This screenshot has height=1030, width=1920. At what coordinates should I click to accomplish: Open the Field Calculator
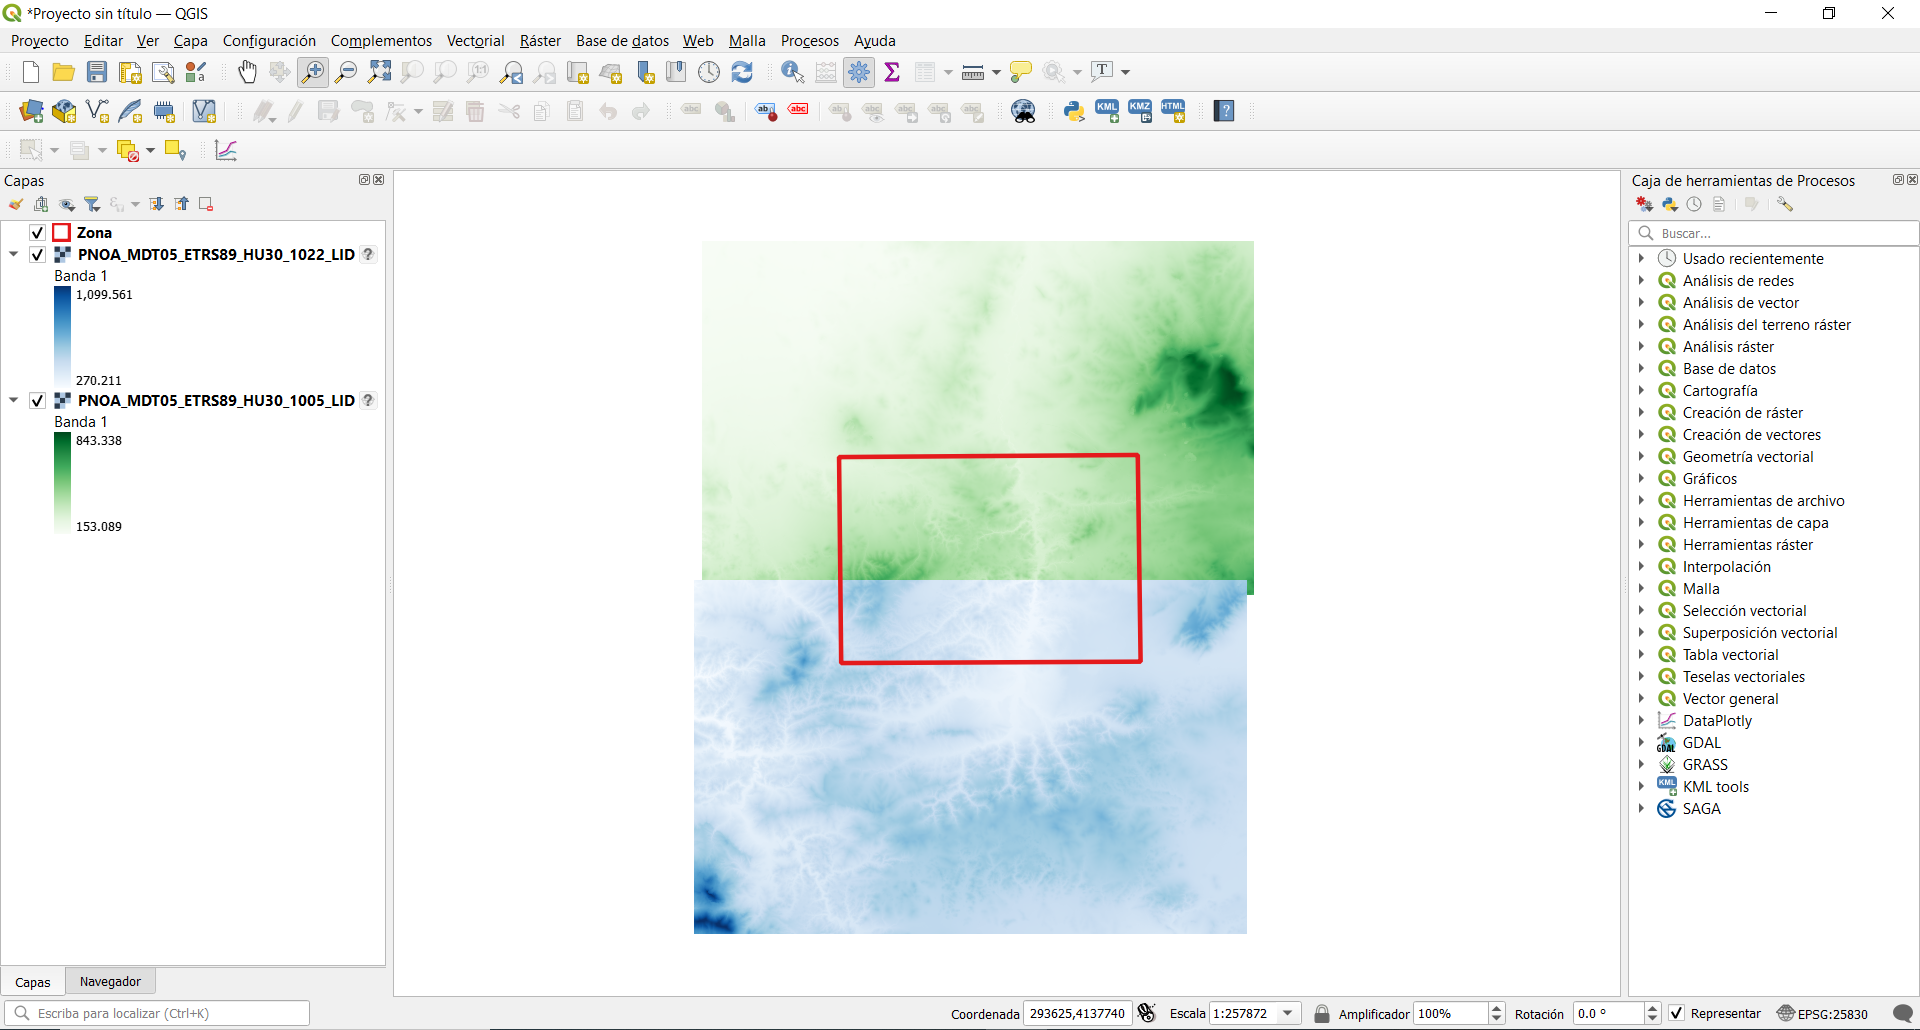point(825,72)
